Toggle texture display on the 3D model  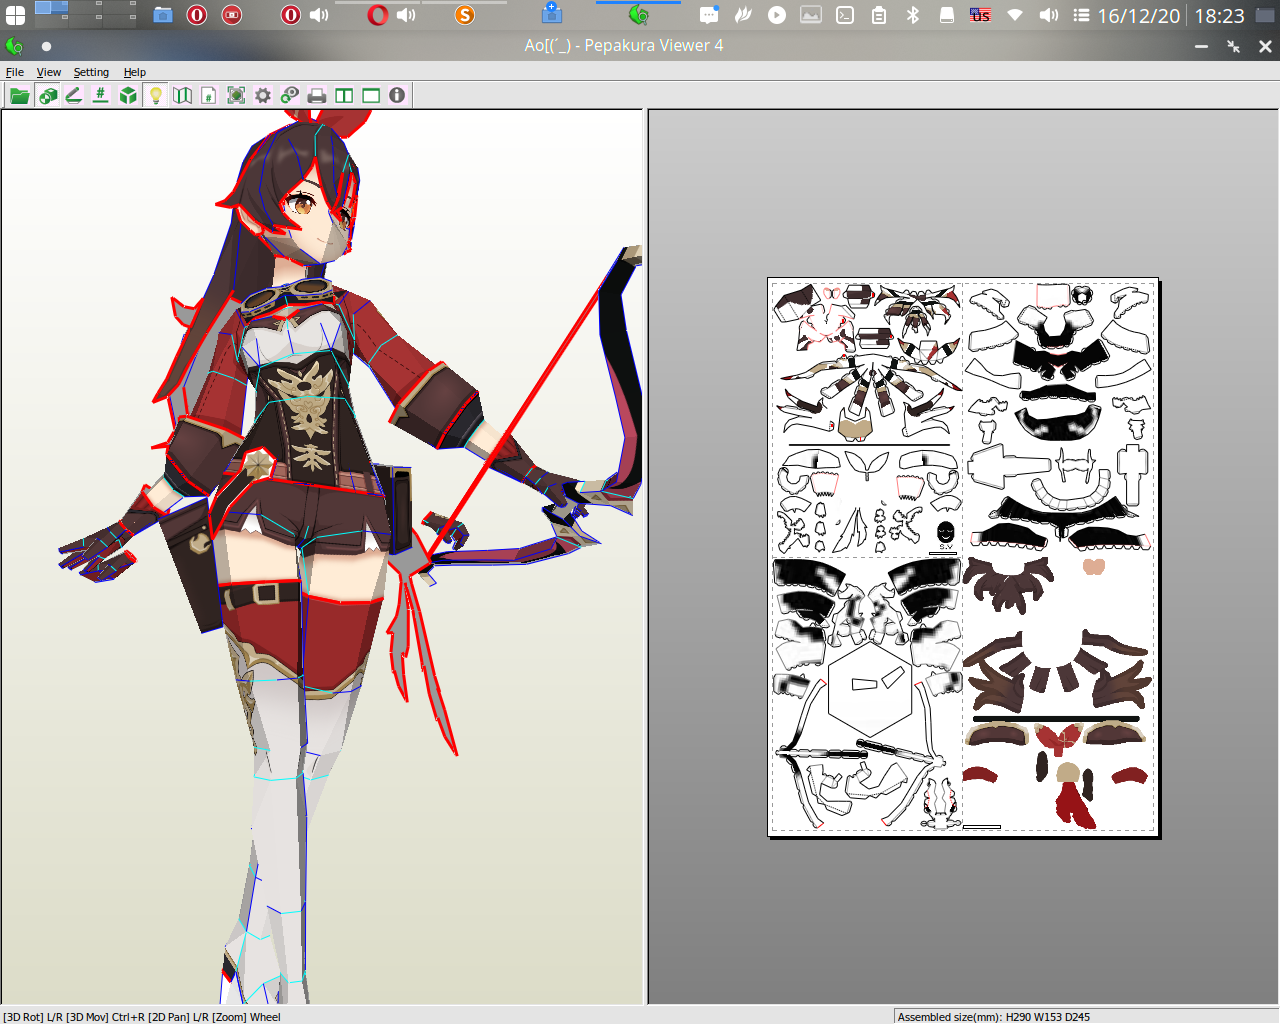coord(48,95)
